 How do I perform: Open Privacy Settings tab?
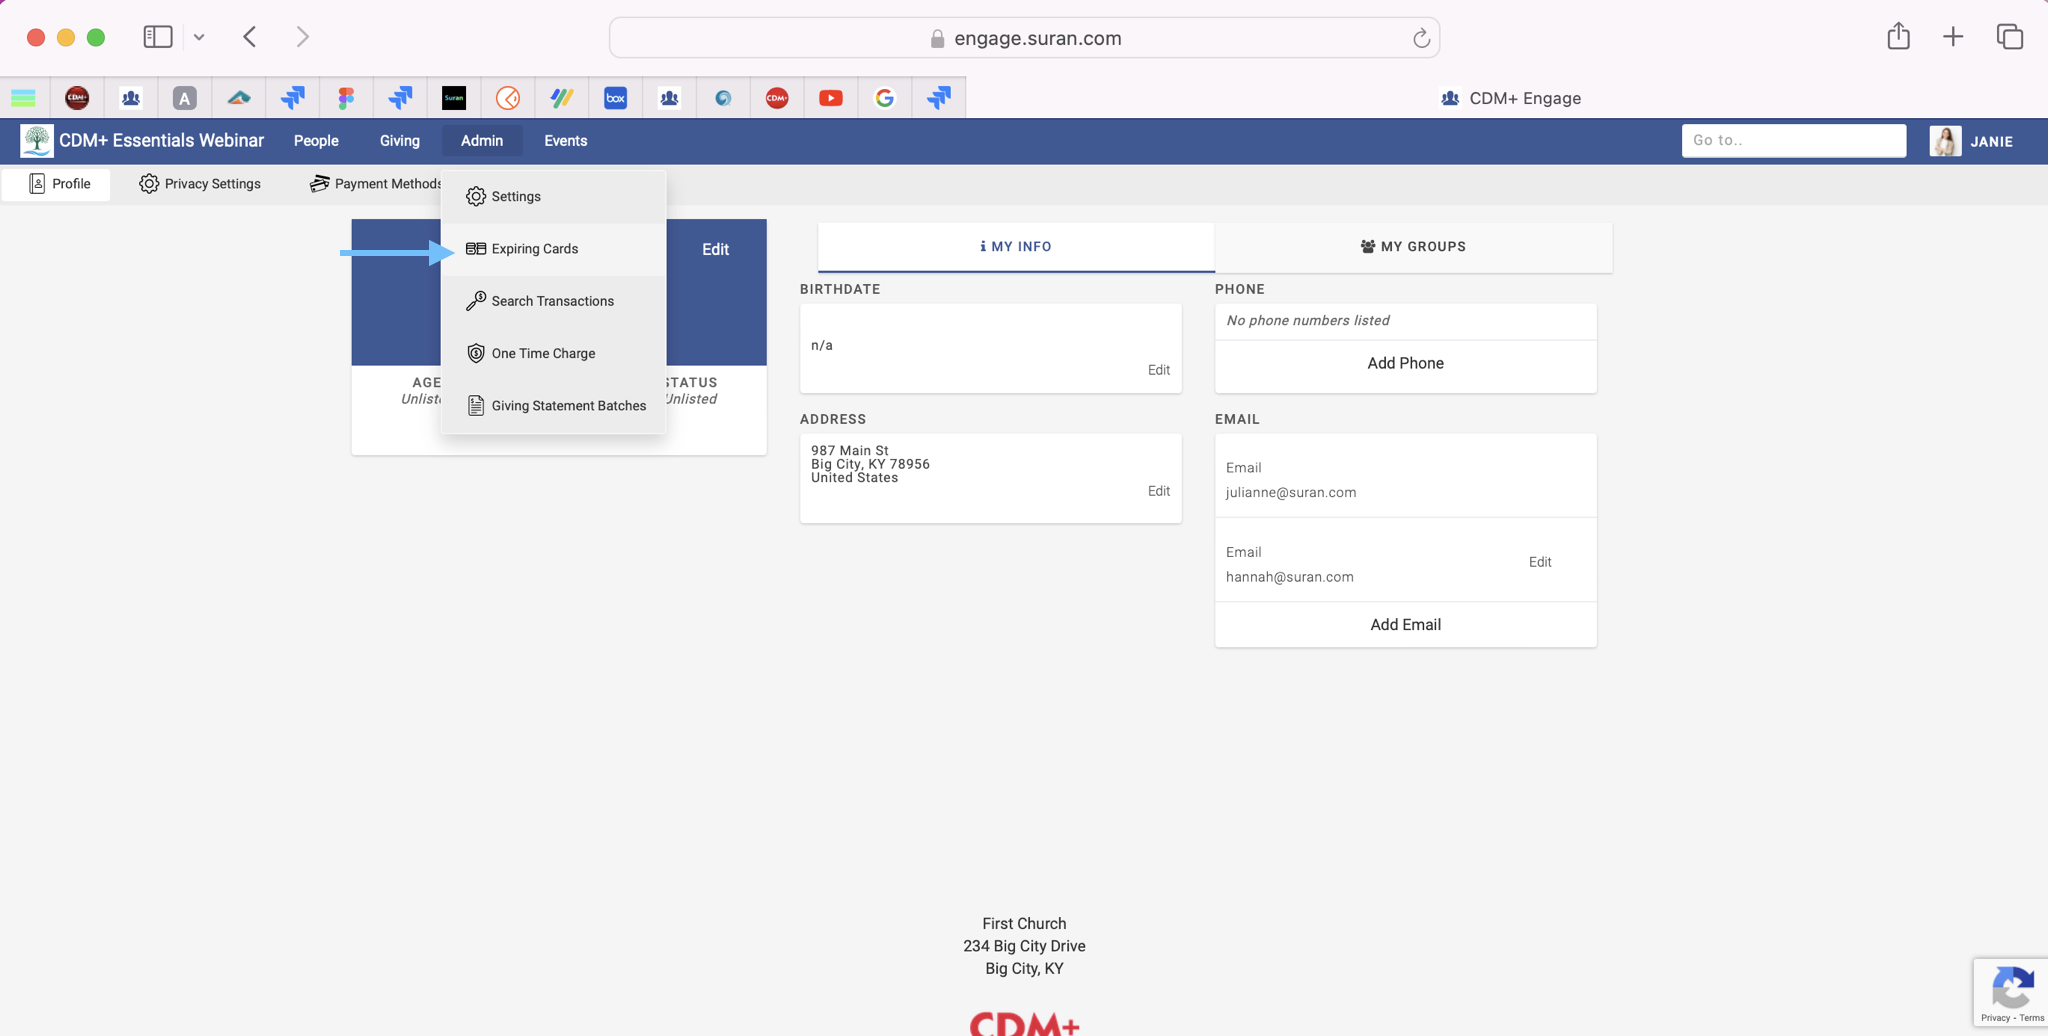point(200,184)
